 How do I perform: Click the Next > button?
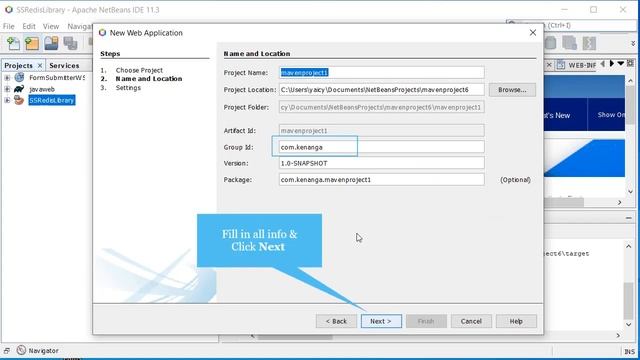[x=381, y=321]
